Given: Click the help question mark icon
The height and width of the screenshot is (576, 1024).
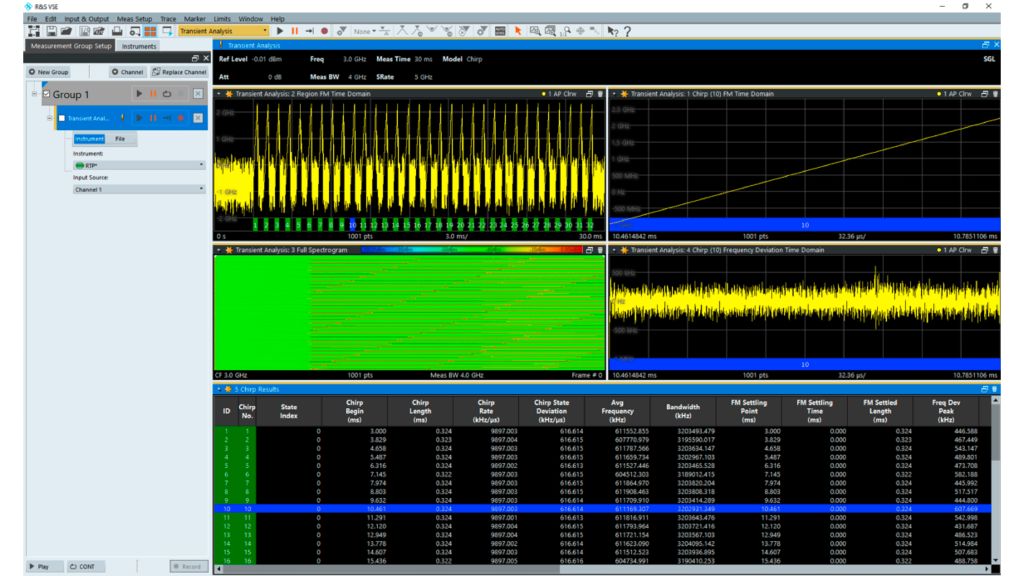Looking at the screenshot, I should point(627,31).
